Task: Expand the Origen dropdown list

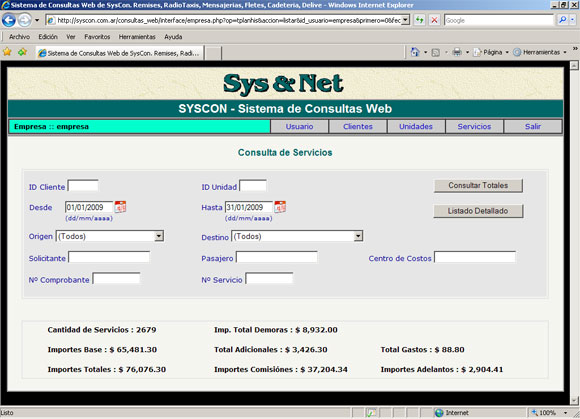Action: 159,236
